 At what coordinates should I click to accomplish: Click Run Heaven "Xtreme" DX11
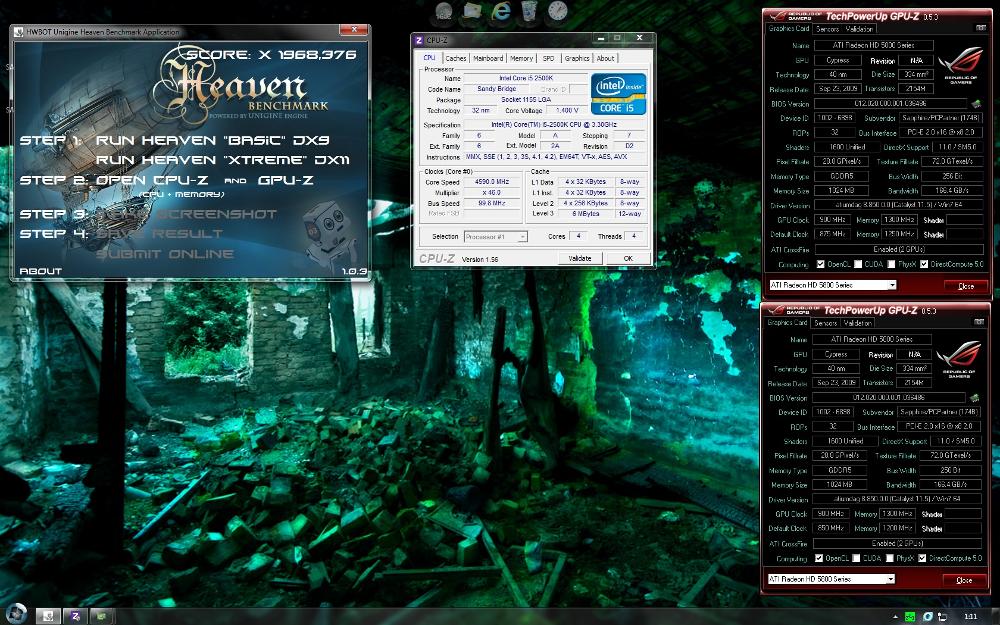[x=223, y=160]
